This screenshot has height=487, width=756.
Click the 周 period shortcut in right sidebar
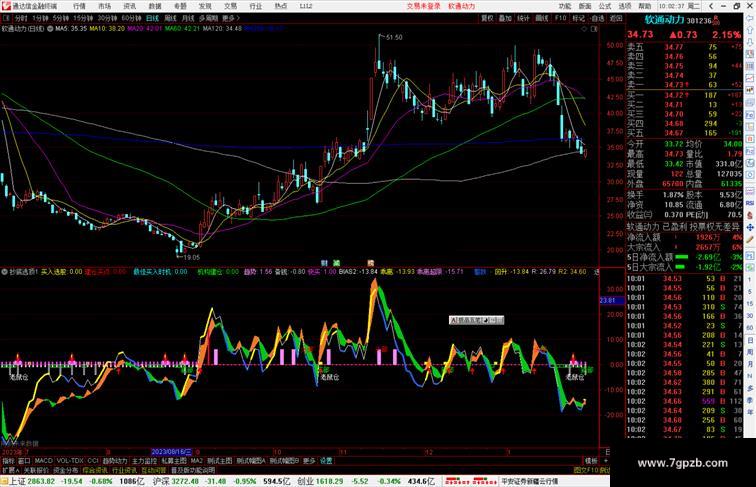750,352
